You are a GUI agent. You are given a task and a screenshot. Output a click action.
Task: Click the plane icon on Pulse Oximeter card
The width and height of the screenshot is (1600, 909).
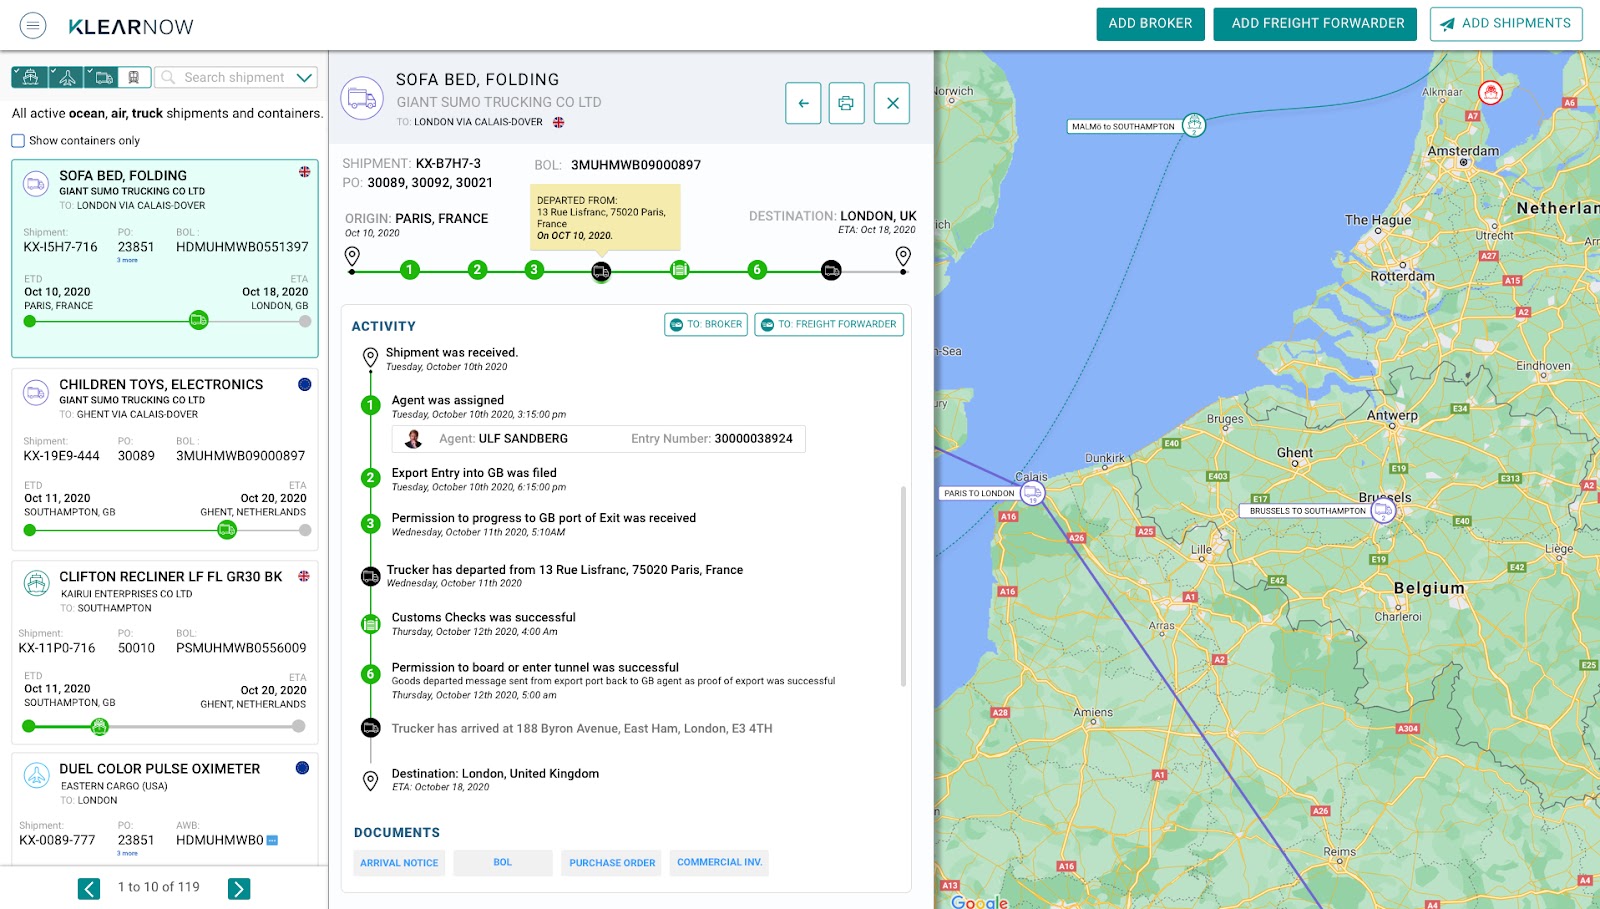[36, 775]
